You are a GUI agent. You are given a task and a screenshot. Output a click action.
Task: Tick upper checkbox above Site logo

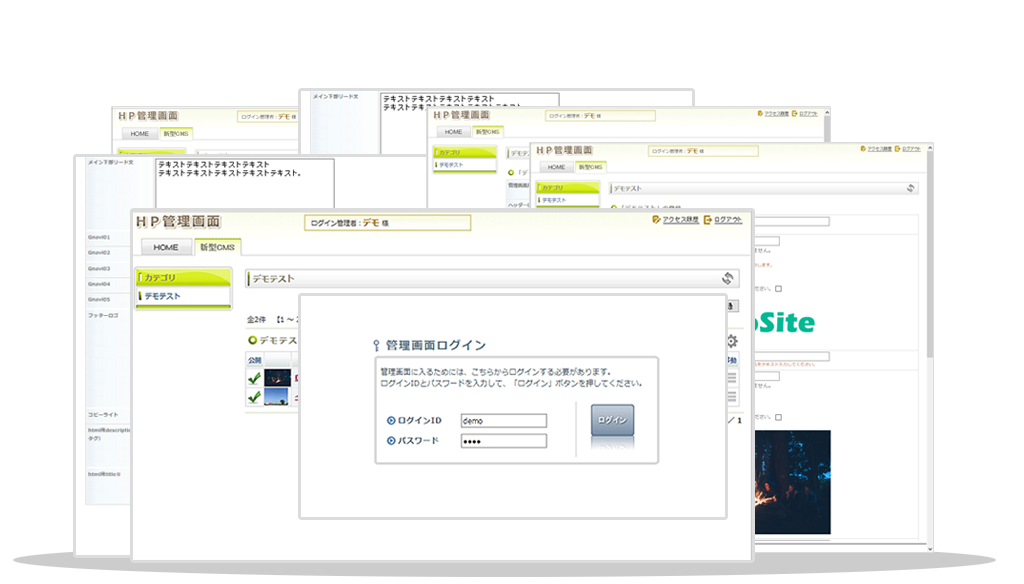click(778, 289)
